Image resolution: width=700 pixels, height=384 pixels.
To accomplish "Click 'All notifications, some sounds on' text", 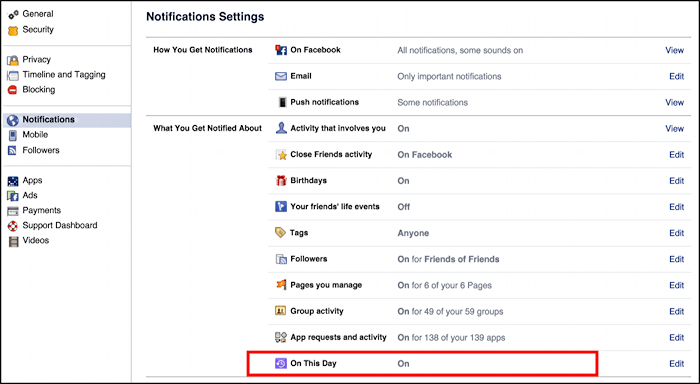I will click(460, 50).
